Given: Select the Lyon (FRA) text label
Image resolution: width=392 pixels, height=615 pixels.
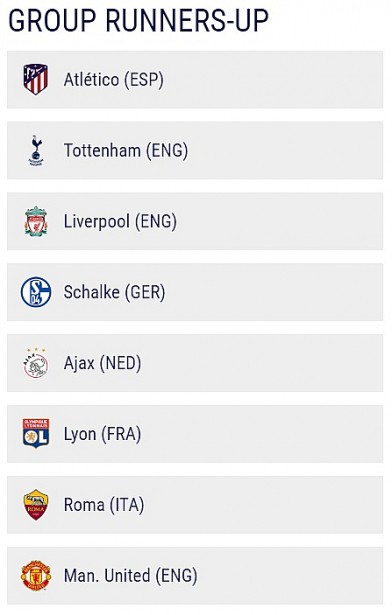Looking at the screenshot, I should [x=102, y=435].
